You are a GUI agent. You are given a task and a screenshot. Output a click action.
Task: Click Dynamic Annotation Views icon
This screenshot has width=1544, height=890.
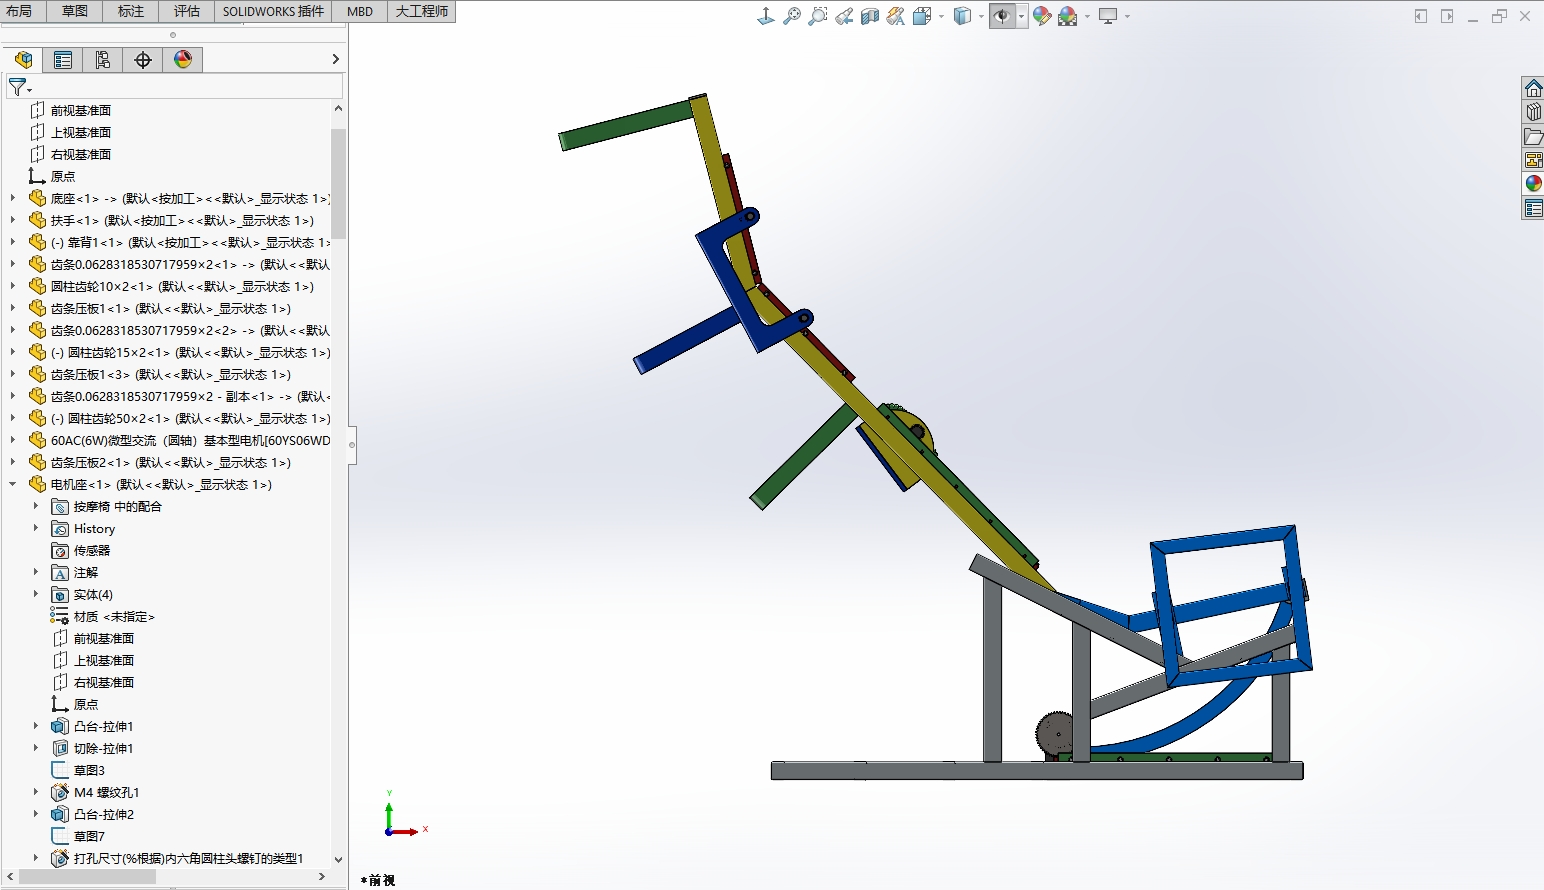pos(896,16)
